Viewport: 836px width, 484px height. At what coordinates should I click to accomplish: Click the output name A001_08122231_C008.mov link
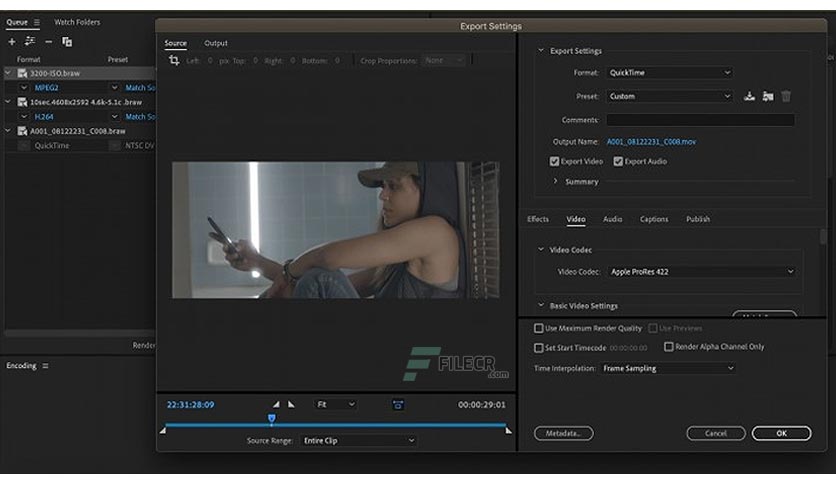pyautogui.click(x=651, y=142)
